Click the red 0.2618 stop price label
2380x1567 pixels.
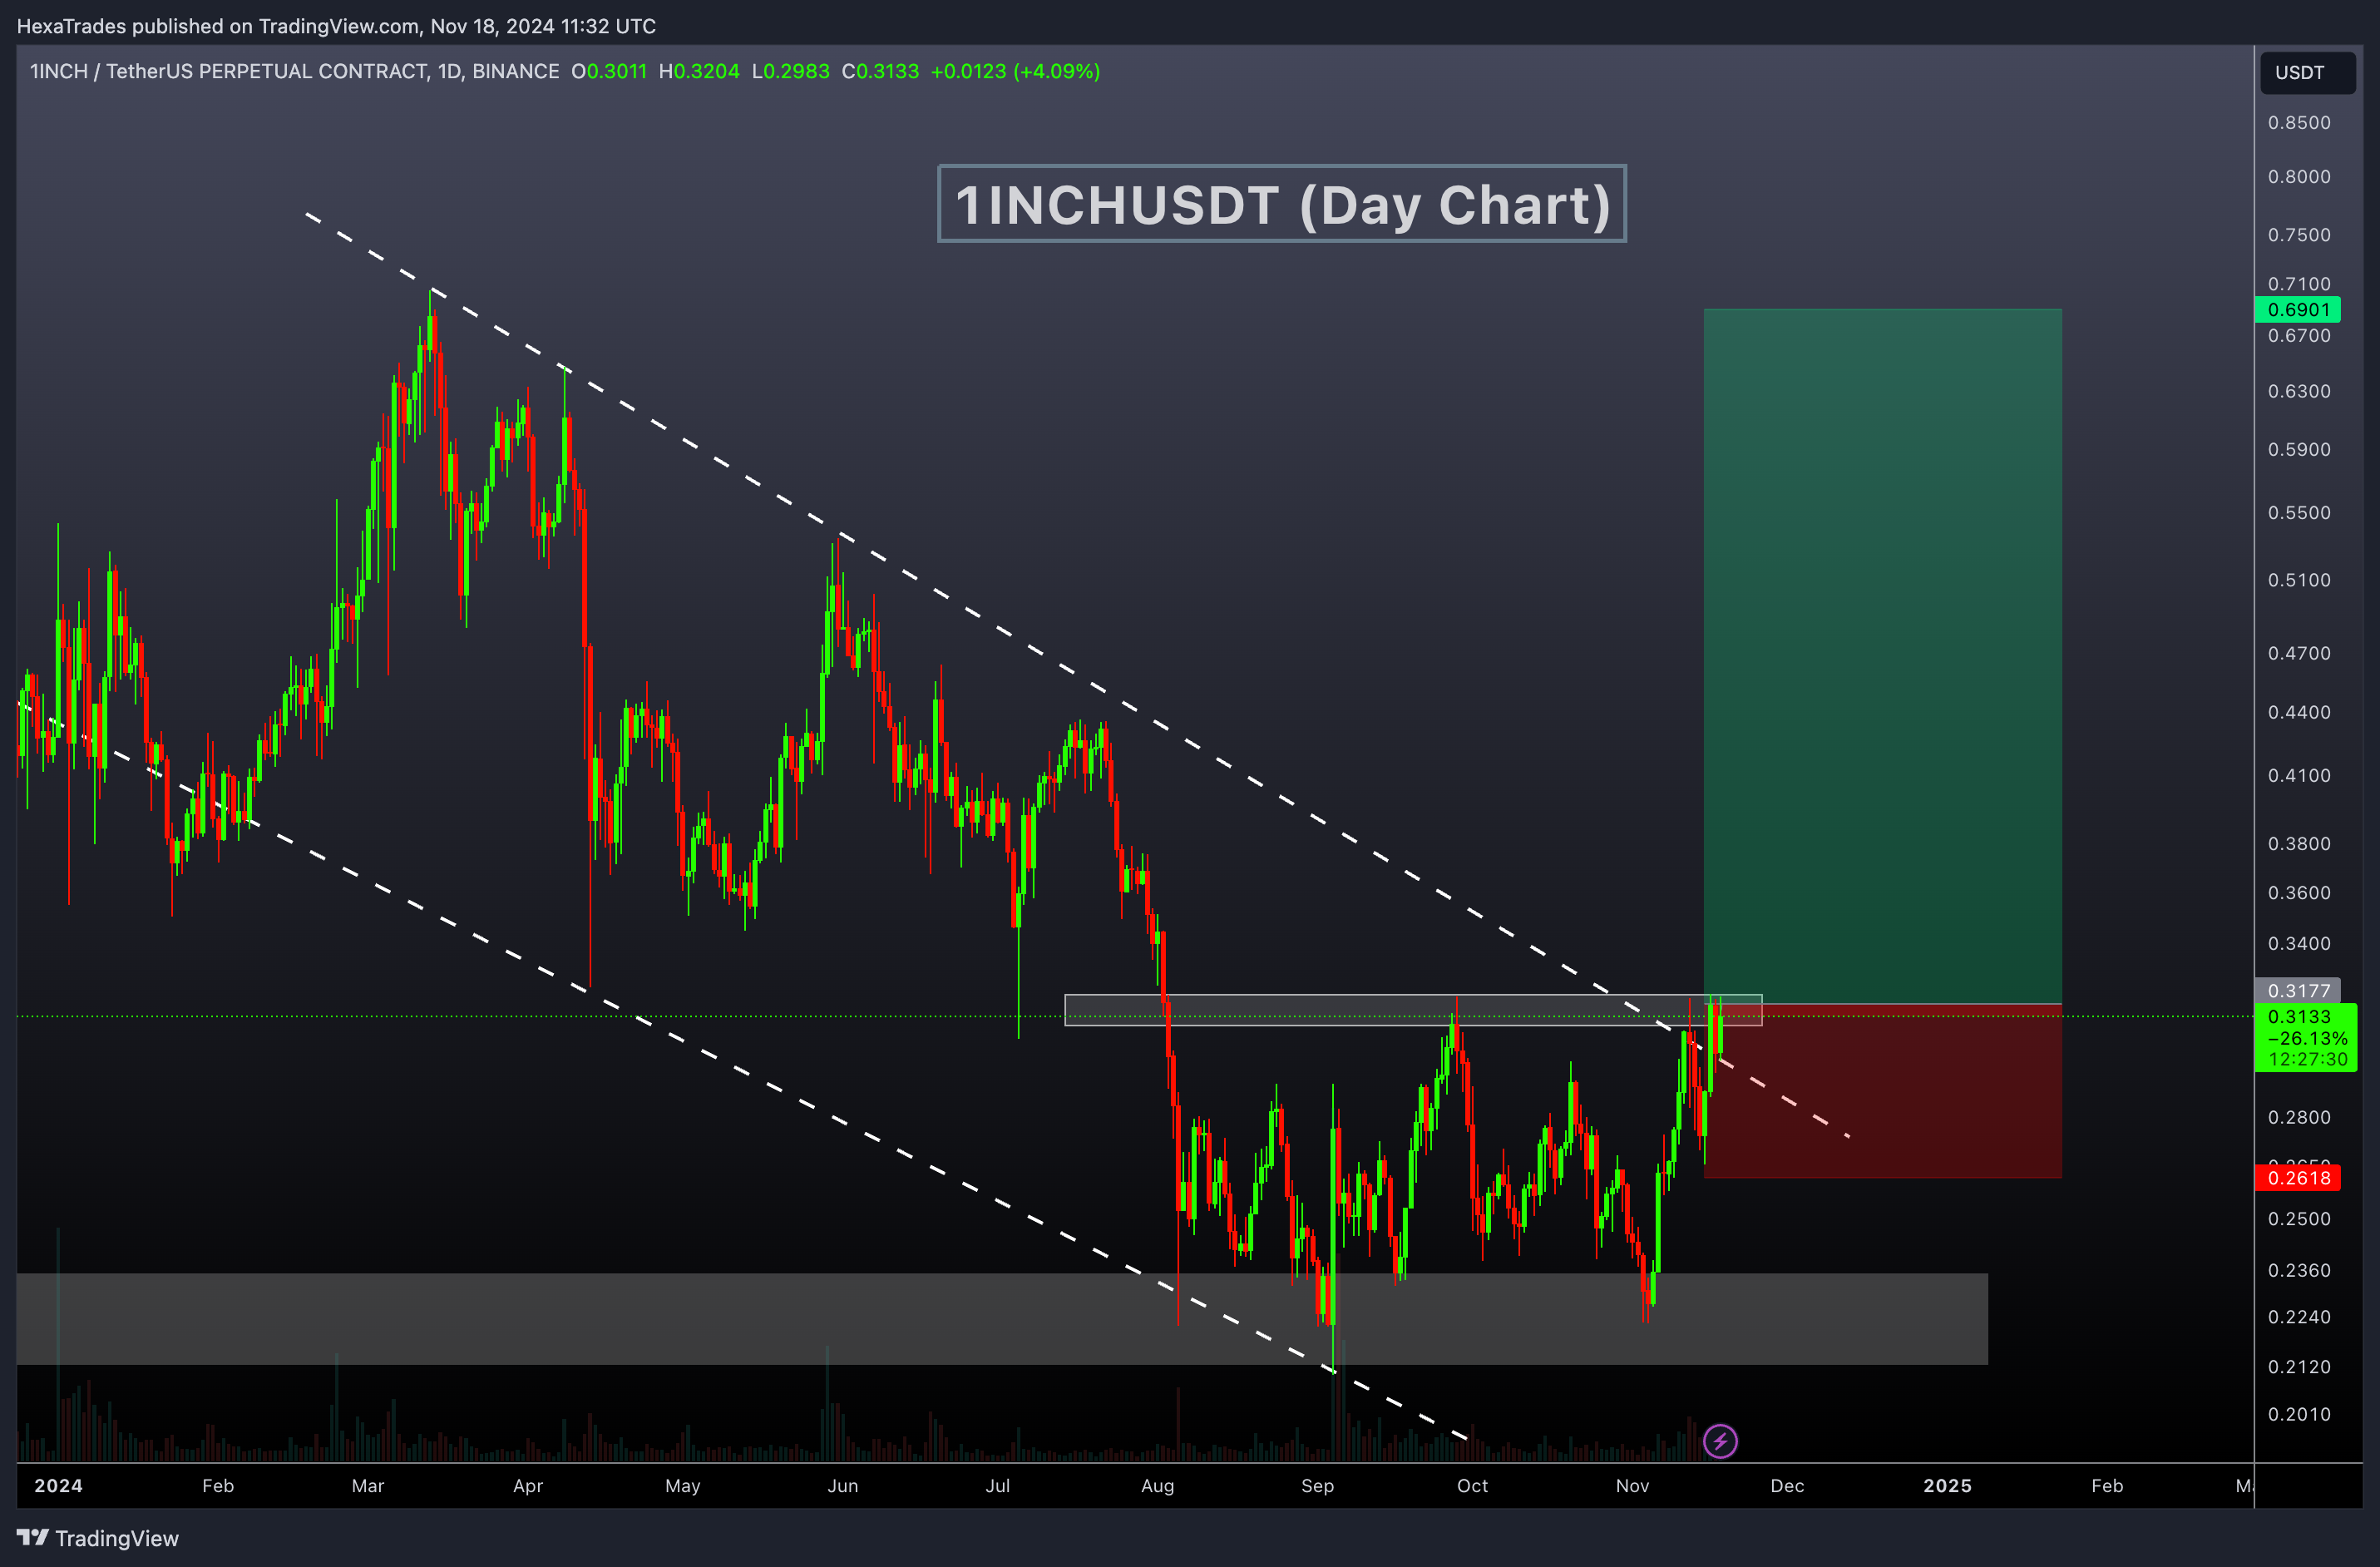[2298, 1178]
